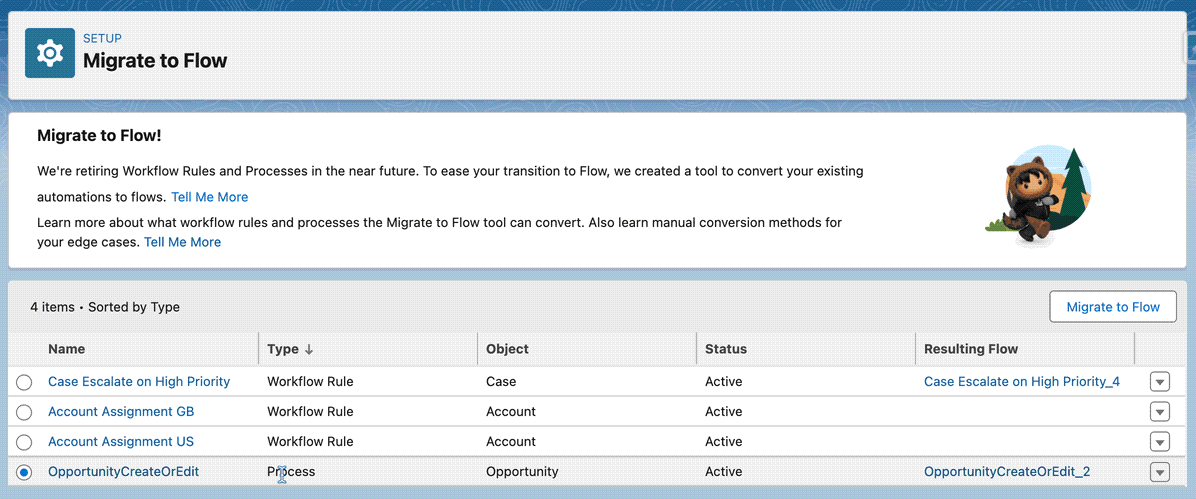
Task: Open Account Assignment GB rule link
Action: pyautogui.click(x=121, y=411)
